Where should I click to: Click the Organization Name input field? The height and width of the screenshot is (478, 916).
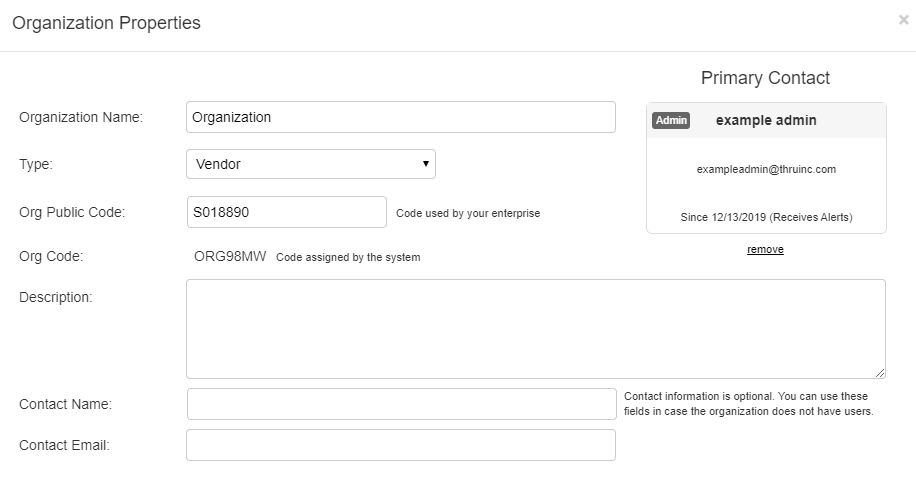400,117
